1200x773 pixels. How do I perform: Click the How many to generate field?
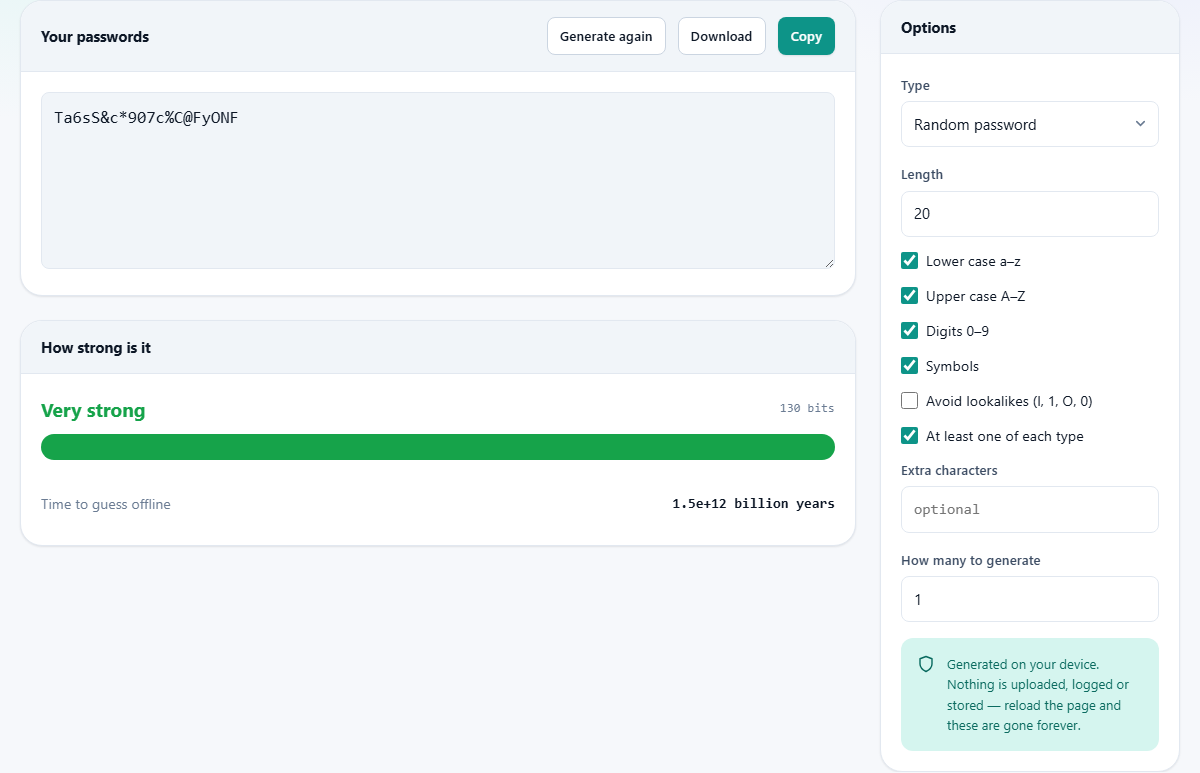[x=1030, y=599]
